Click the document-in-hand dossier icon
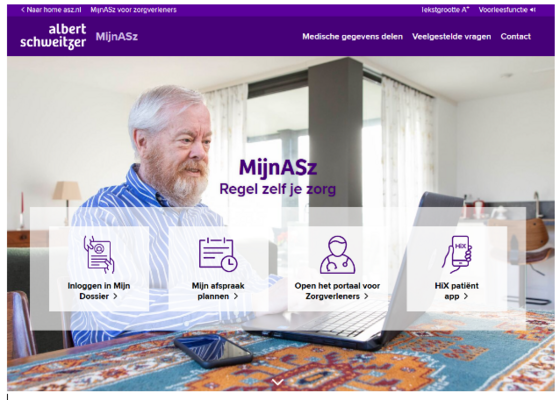Image resolution: width=560 pixels, height=400 pixels. pos(99,254)
